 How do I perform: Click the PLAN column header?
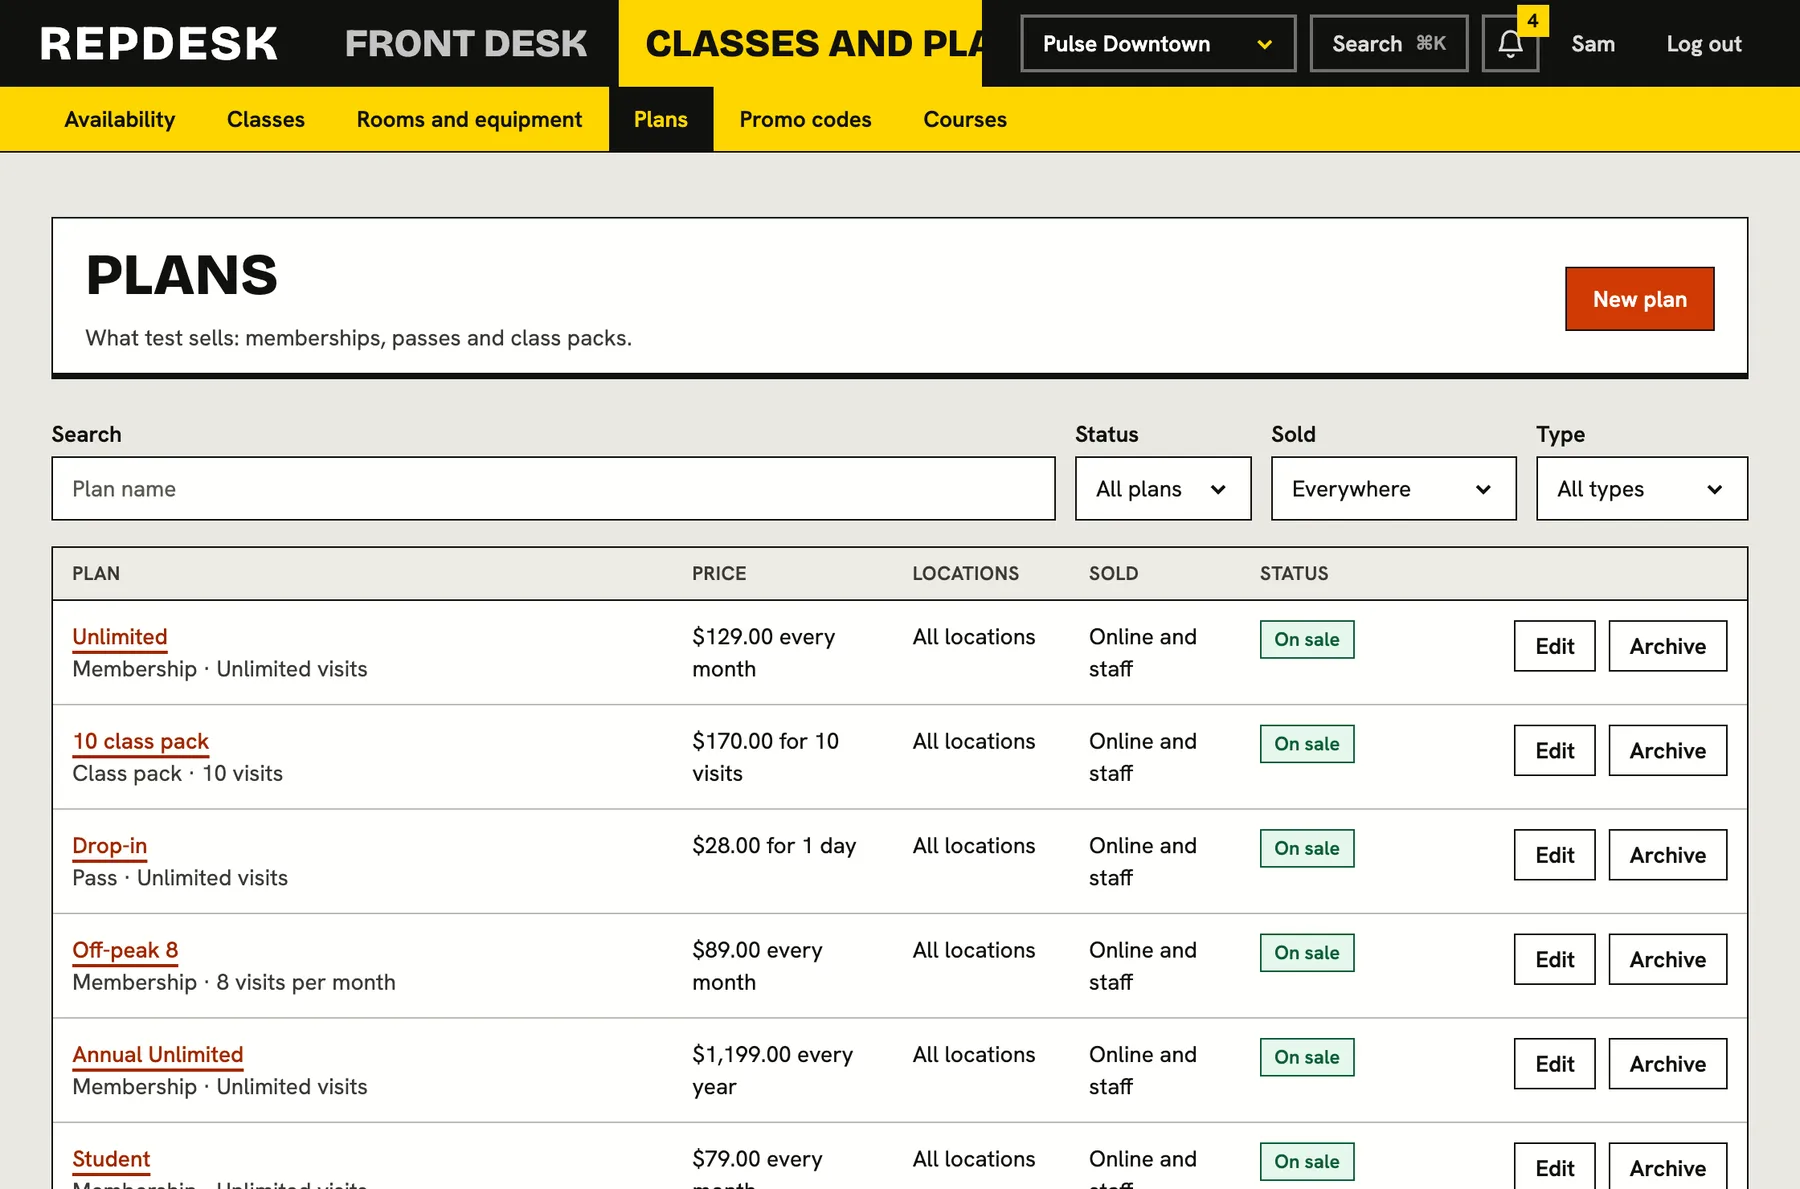[x=96, y=574]
